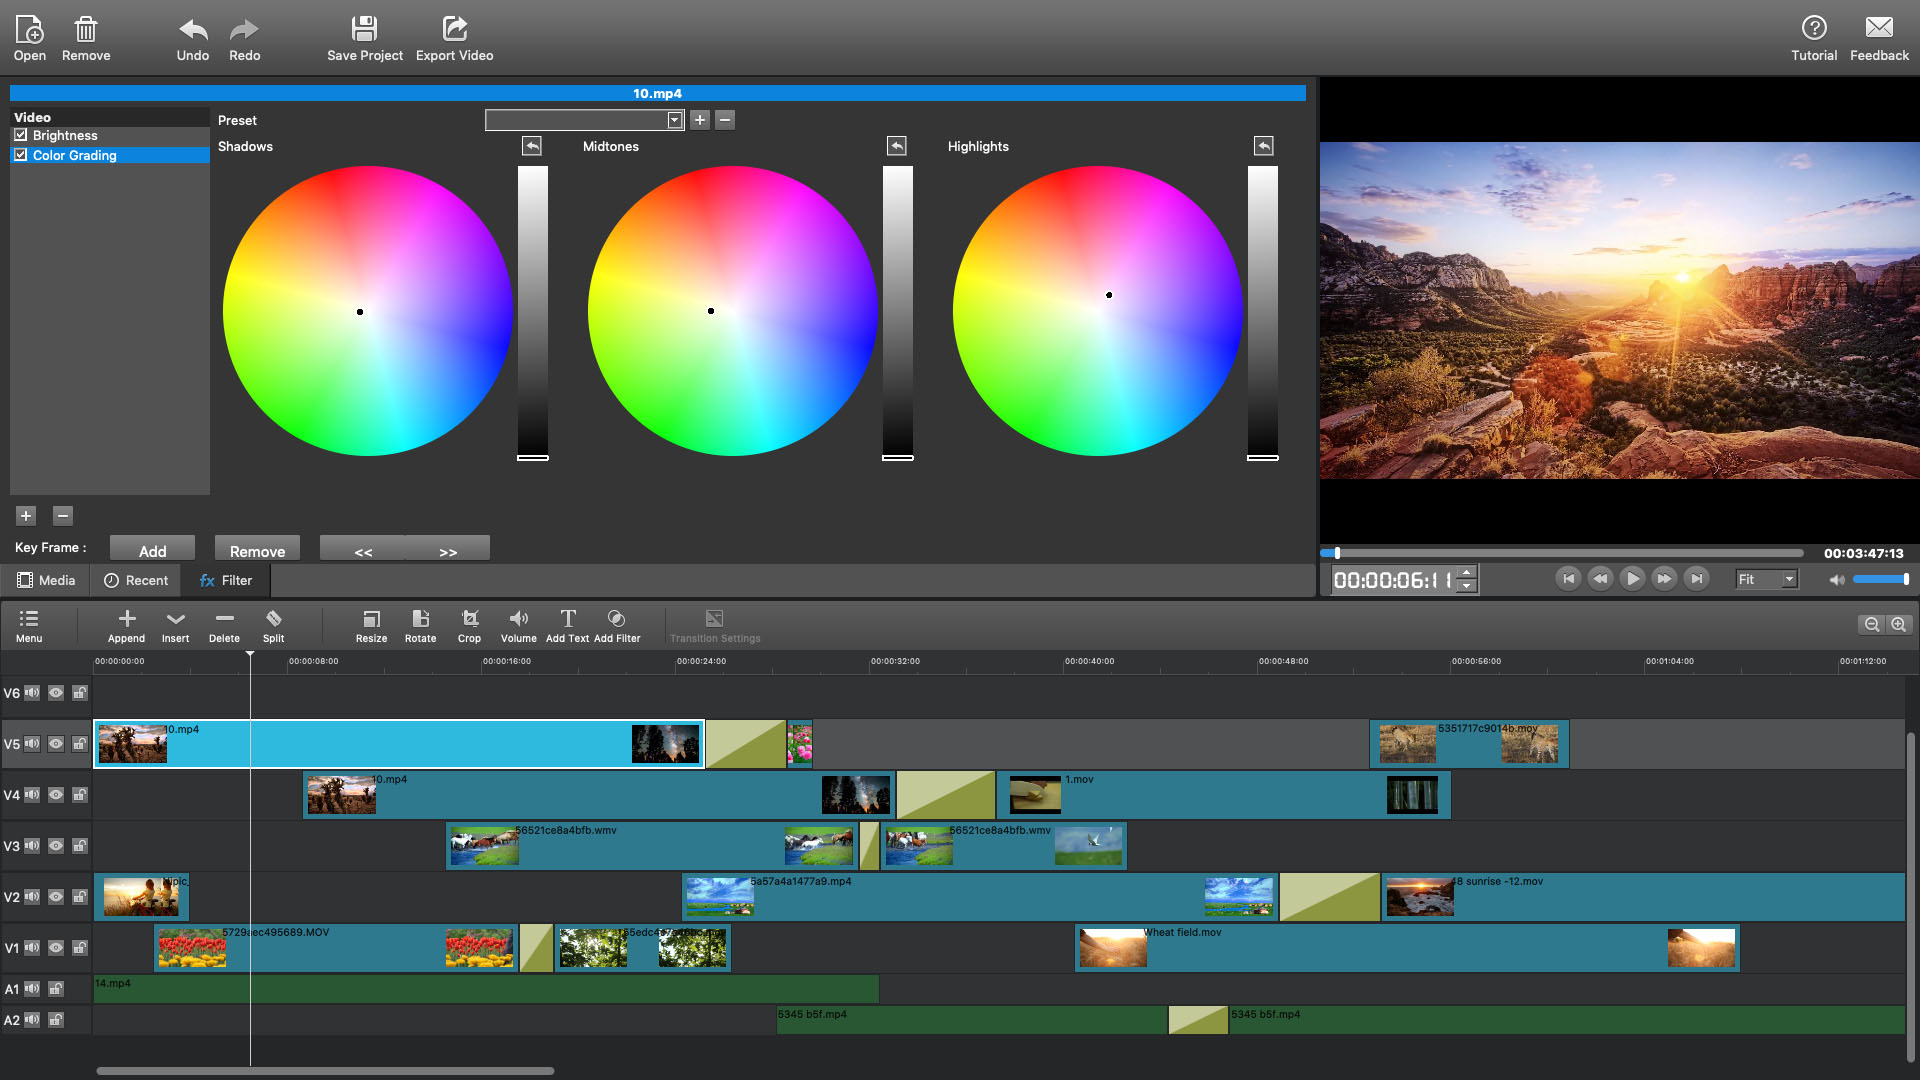Switch to the Media tab

click(x=47, y=580)
